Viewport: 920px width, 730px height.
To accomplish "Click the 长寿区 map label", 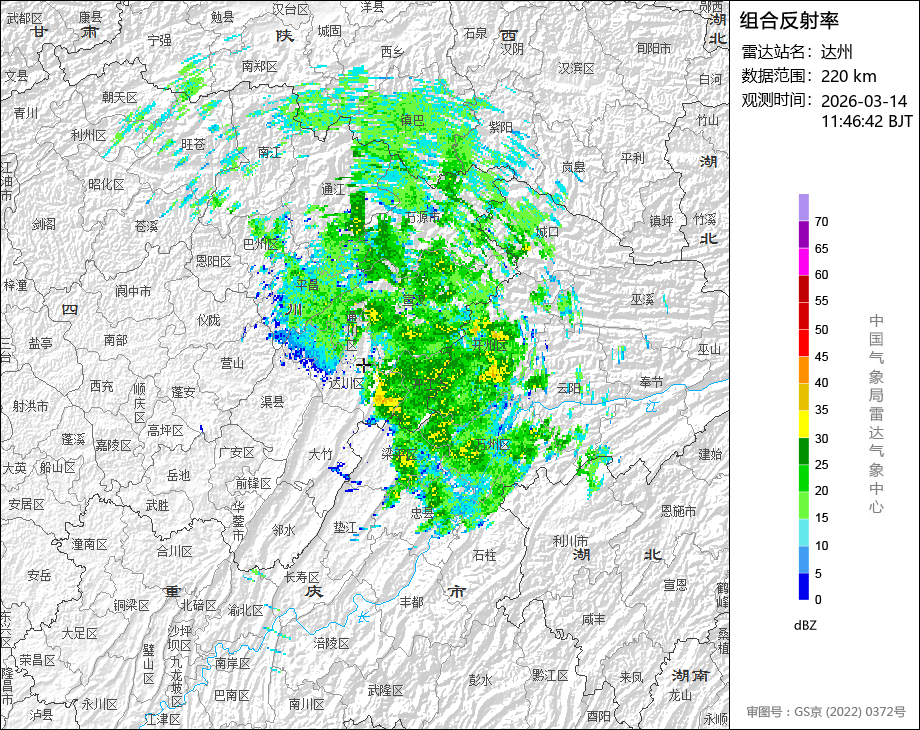I will 302,577.
